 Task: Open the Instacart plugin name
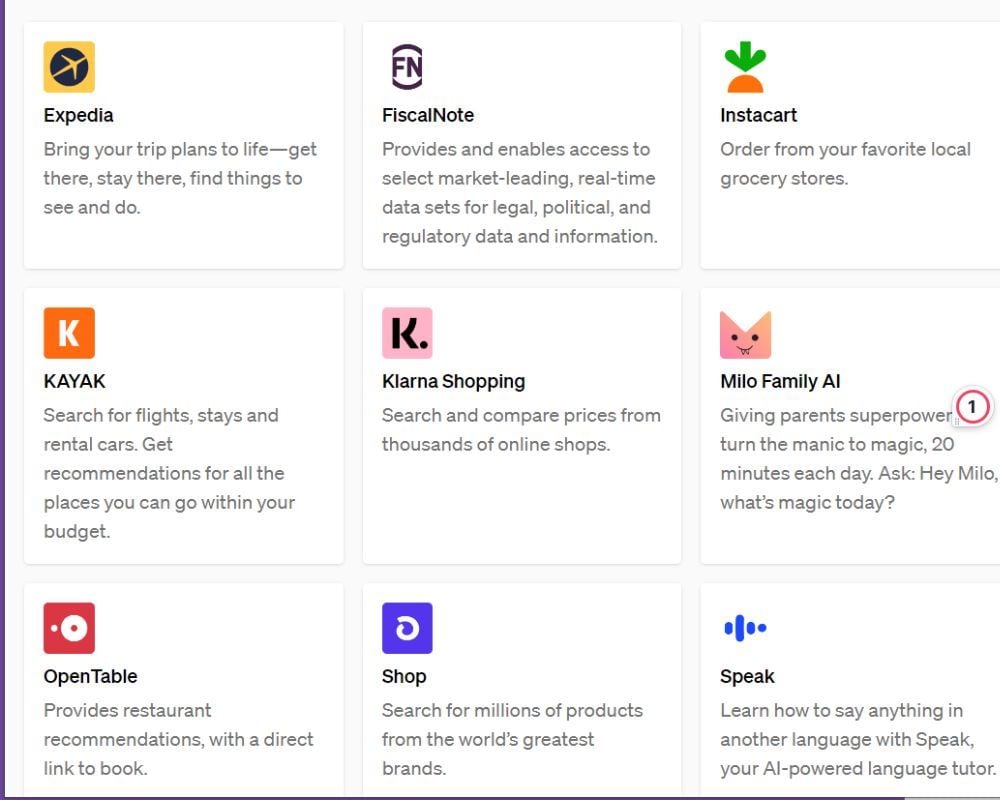tap(758, 115)
